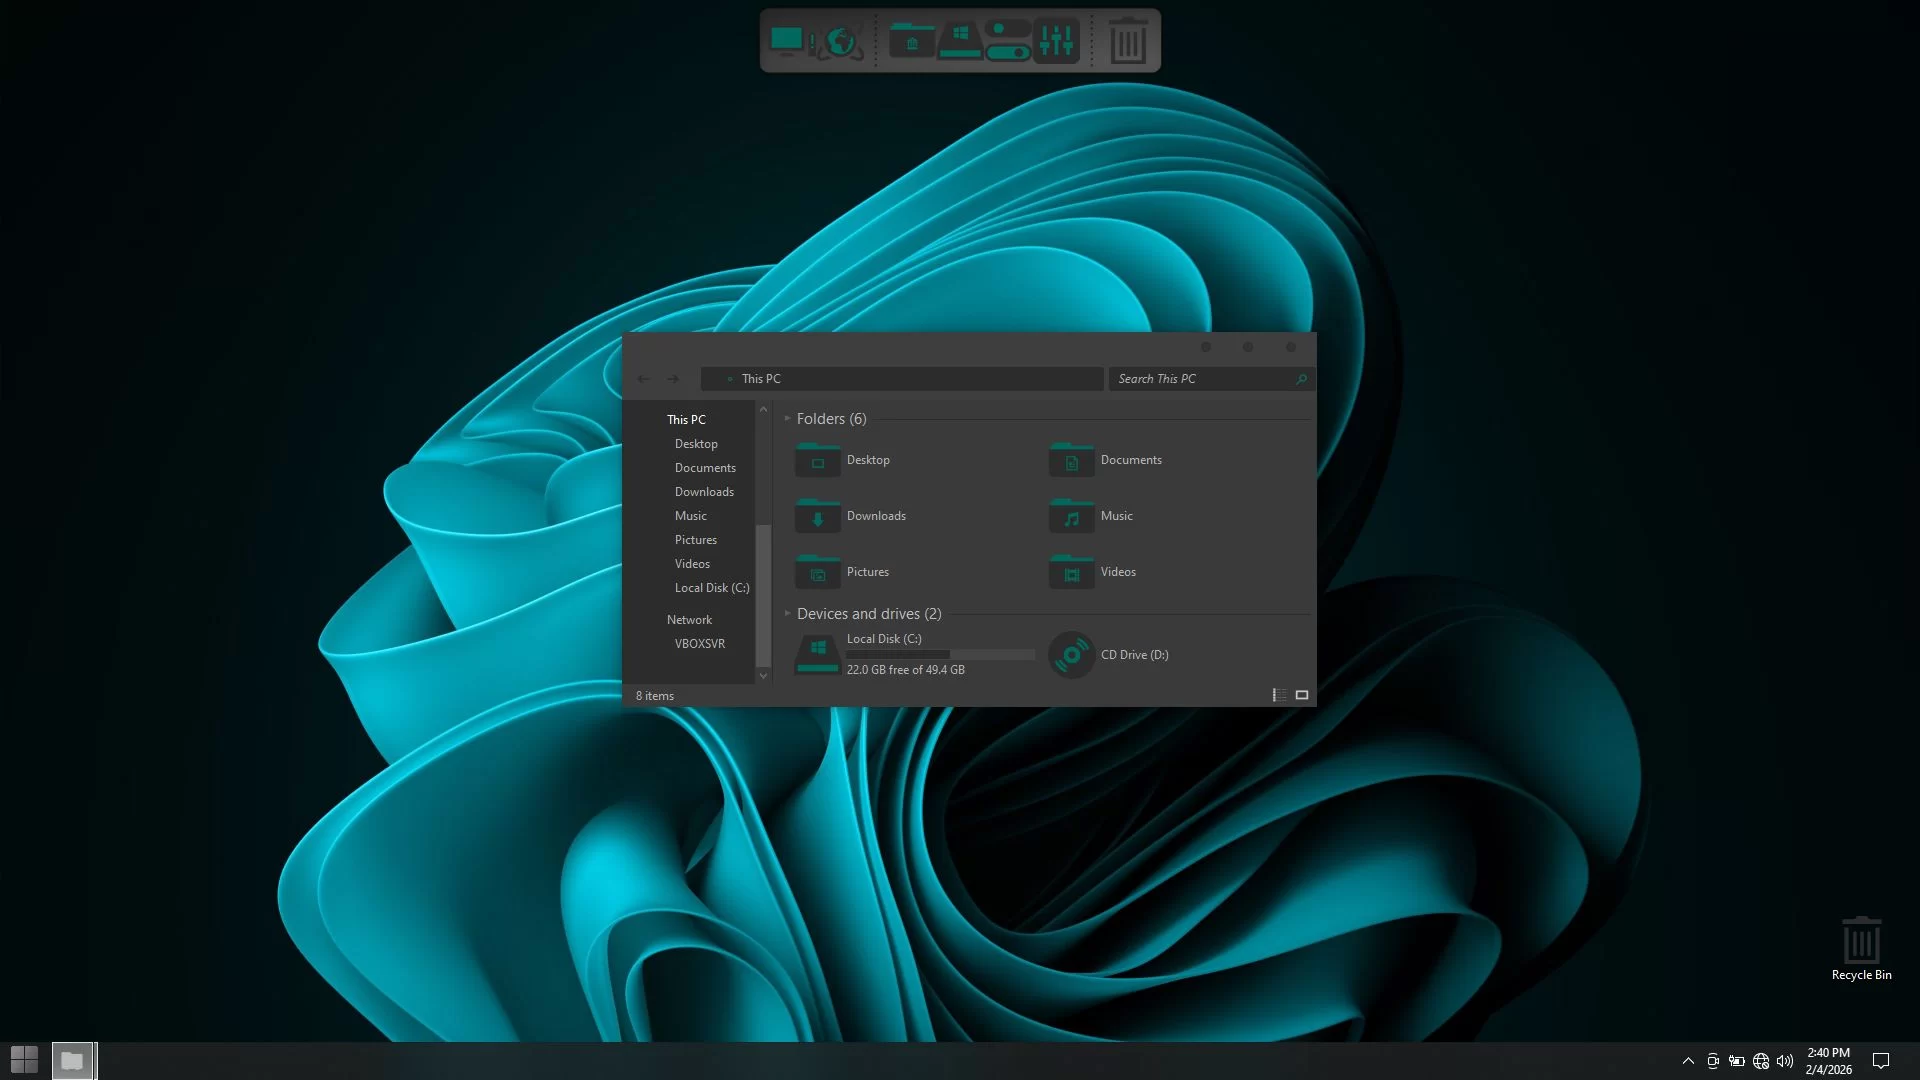Collapse the Devices and drives group

(788, 614)
